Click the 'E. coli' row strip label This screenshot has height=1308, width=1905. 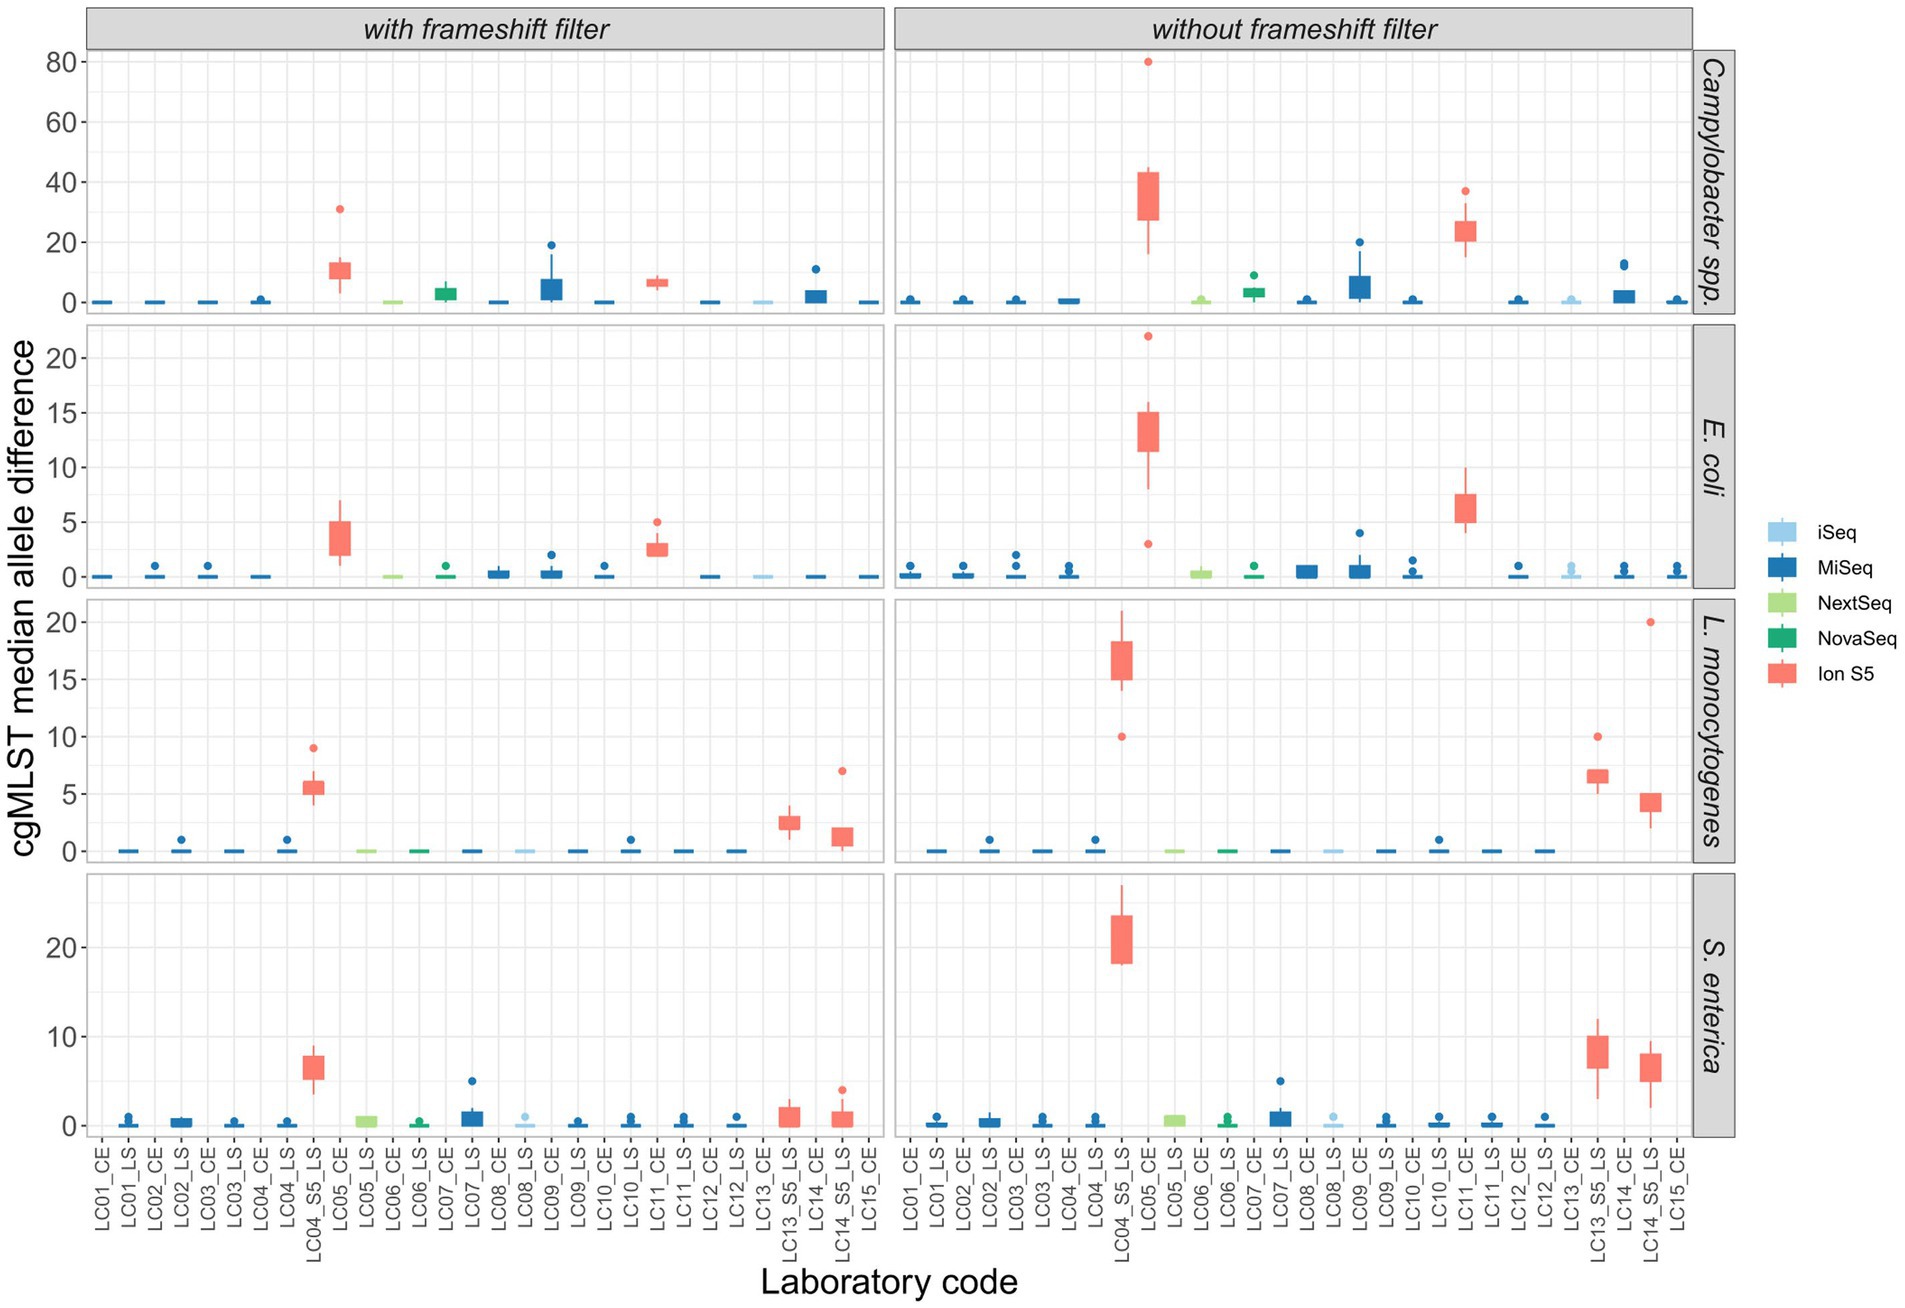click(1713, 456)
